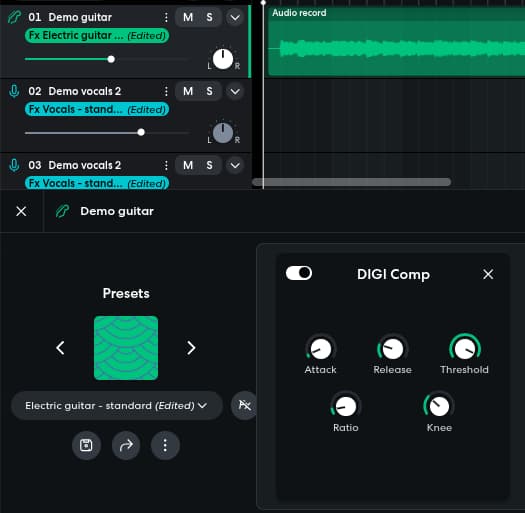Open track 01 three-dot options menu
The height and width of the screenshot is (513, 525).
(166, 17)
